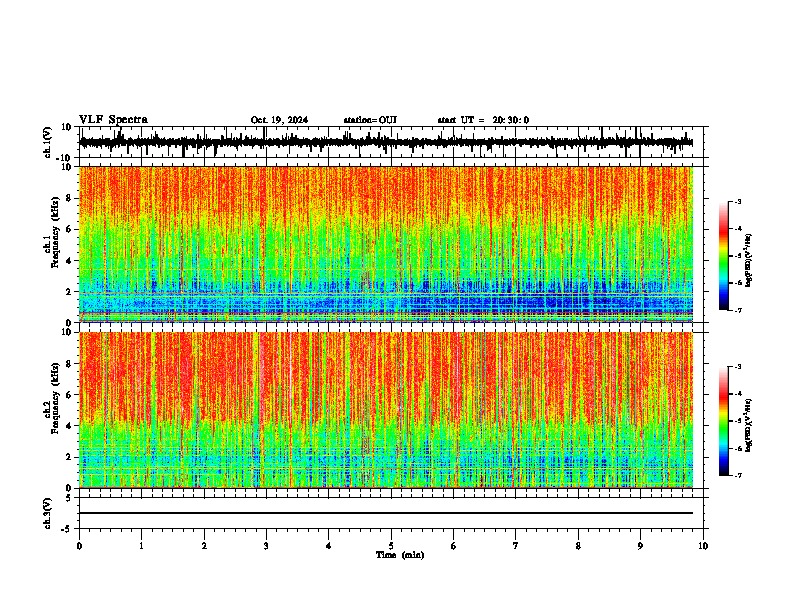Select the date text "Oct. 19, 2024"

(x=279, y=120)
